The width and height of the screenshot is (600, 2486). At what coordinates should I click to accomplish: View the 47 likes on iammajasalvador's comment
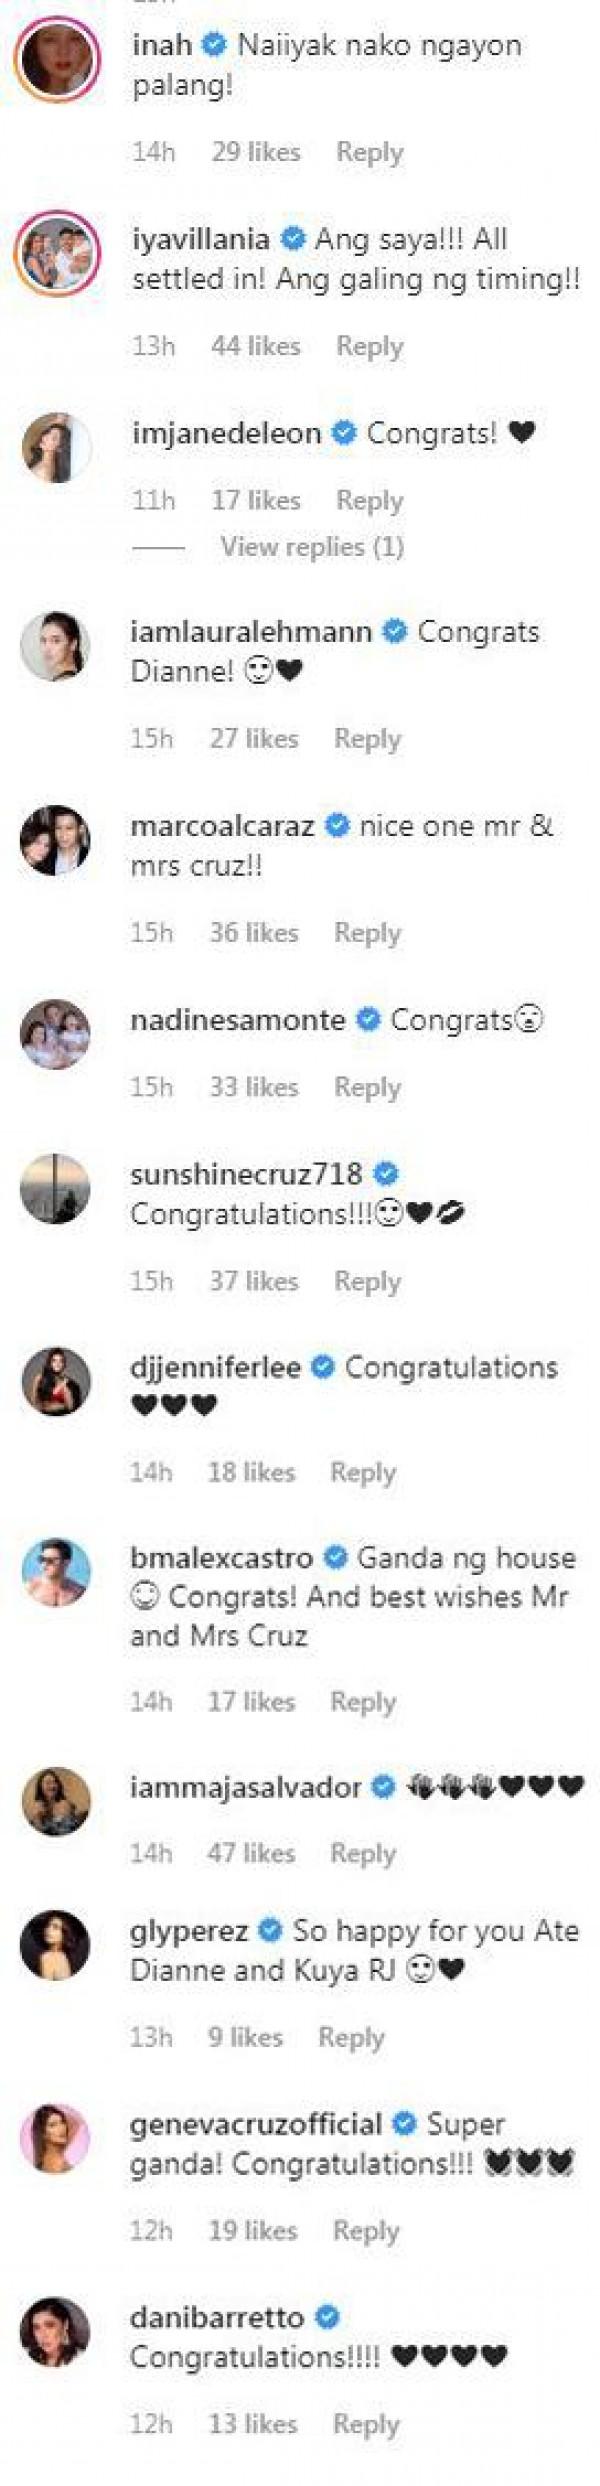(x=251, y=1853)
